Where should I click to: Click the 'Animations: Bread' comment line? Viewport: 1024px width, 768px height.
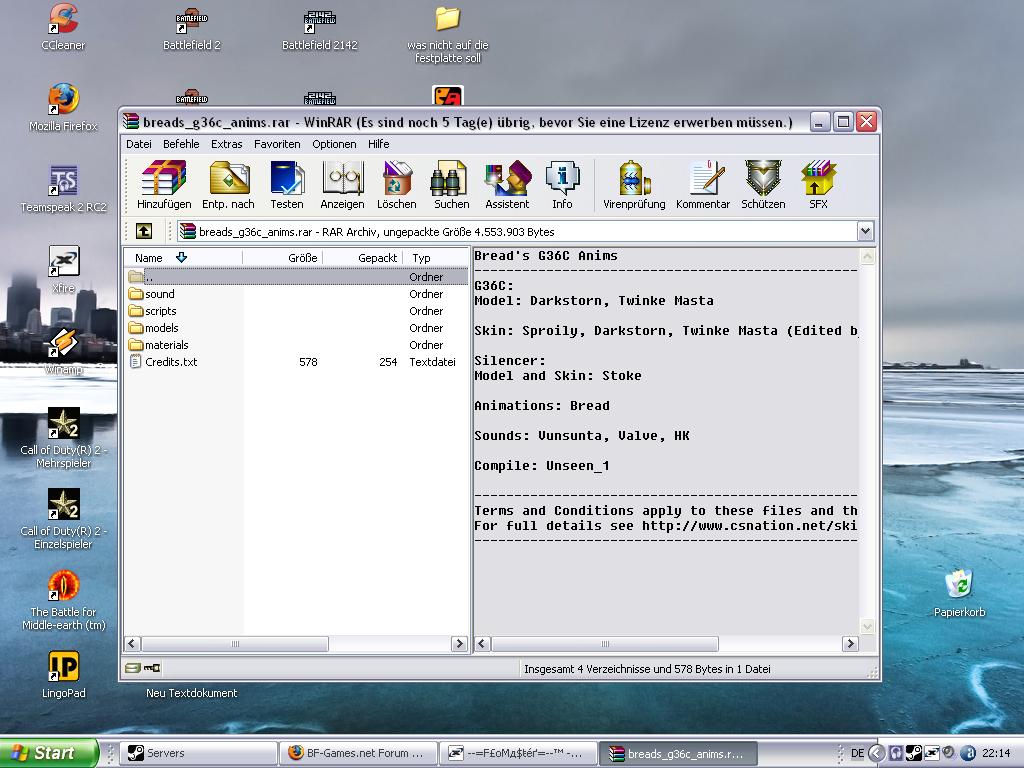click(x=542, y=406)
